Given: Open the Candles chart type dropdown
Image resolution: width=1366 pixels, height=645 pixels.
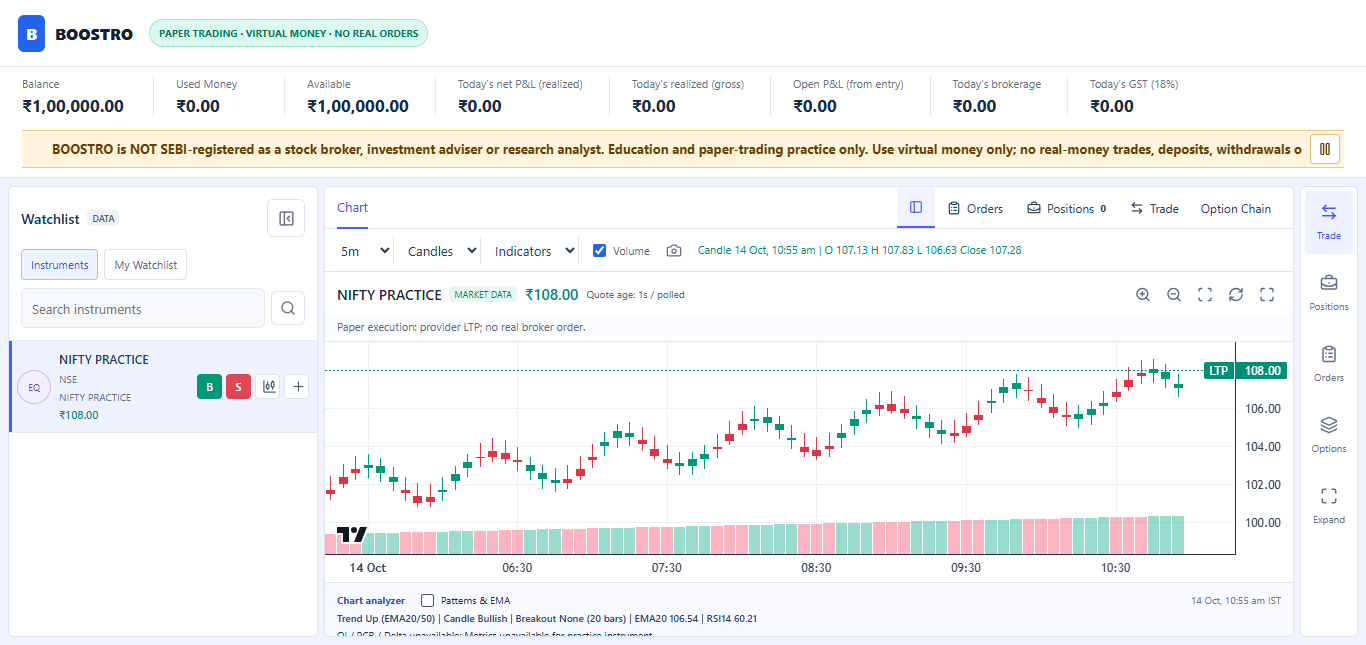Looking at the screenshot, I should pyautogui.click(x=440, y=251).
